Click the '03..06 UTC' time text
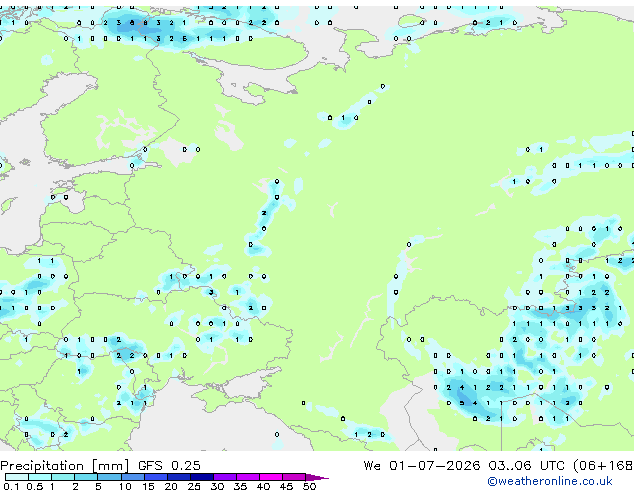This screenshot has width=634, height=490. coord(526,466)
